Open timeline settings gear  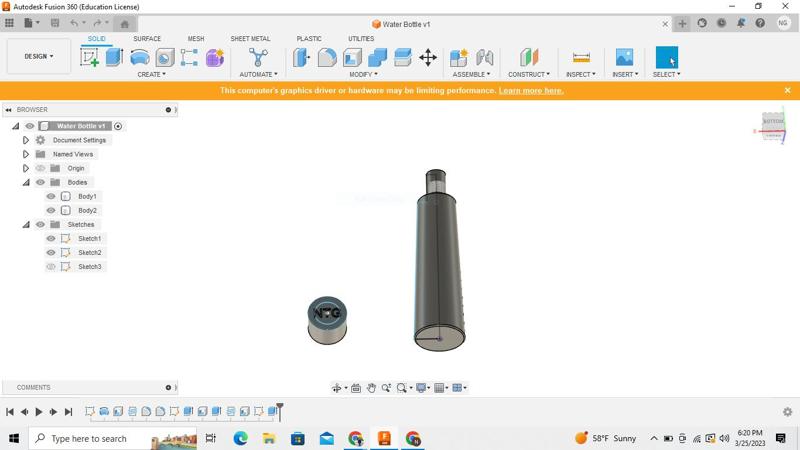pyautogui.click(x=788, y=412)
